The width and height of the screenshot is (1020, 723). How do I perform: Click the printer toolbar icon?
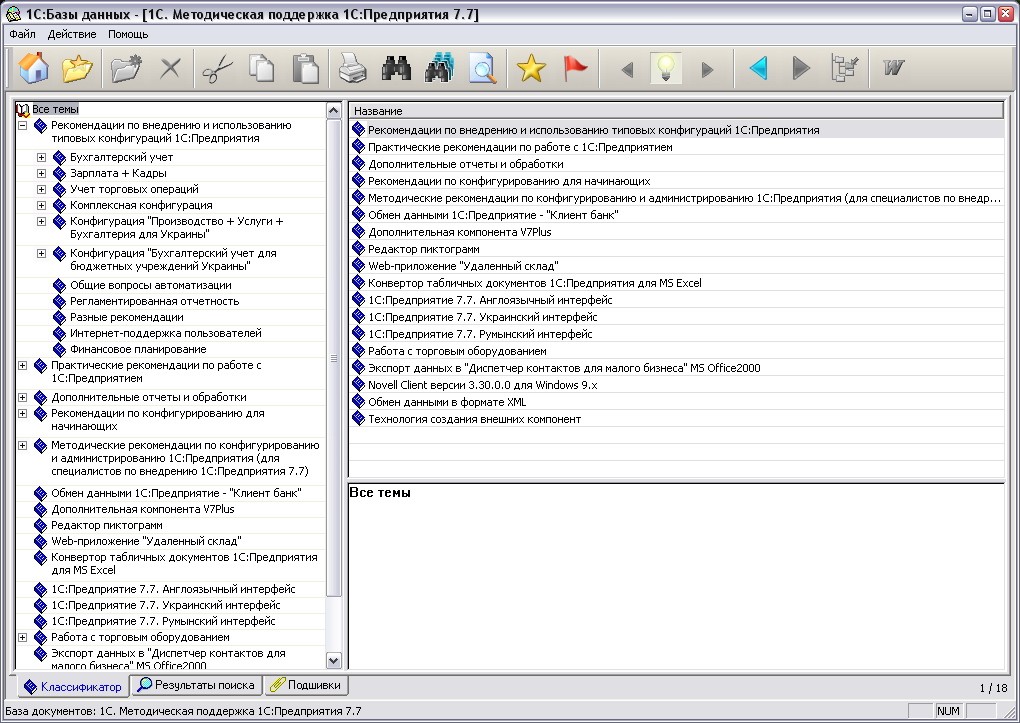pos(352,68)
